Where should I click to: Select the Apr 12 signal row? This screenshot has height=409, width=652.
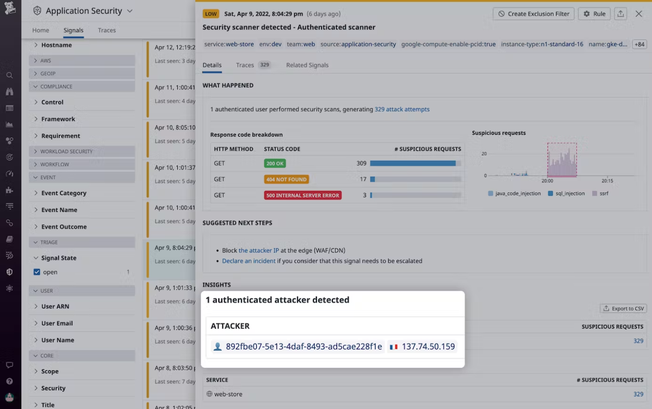click(x=170, y=59)
